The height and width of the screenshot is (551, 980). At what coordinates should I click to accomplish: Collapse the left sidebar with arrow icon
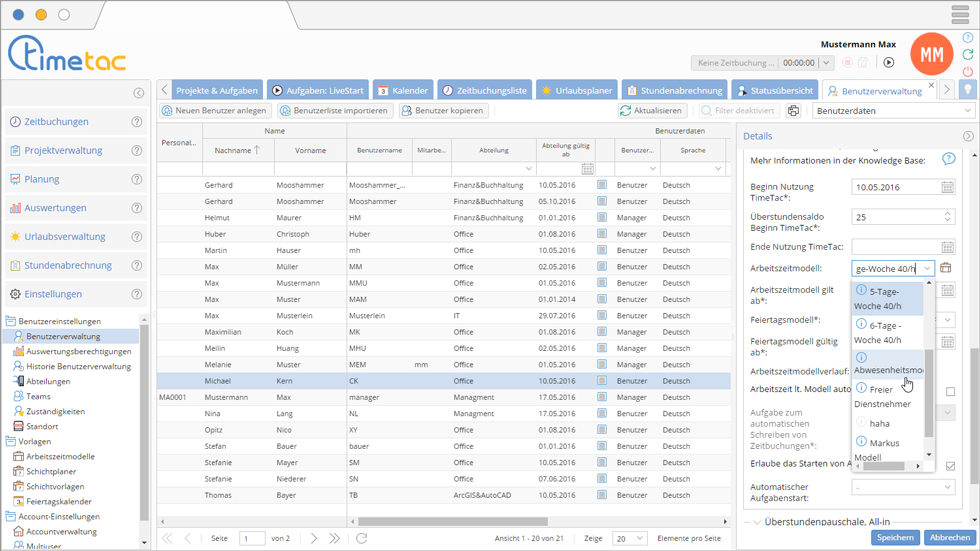tap(138, 93)
